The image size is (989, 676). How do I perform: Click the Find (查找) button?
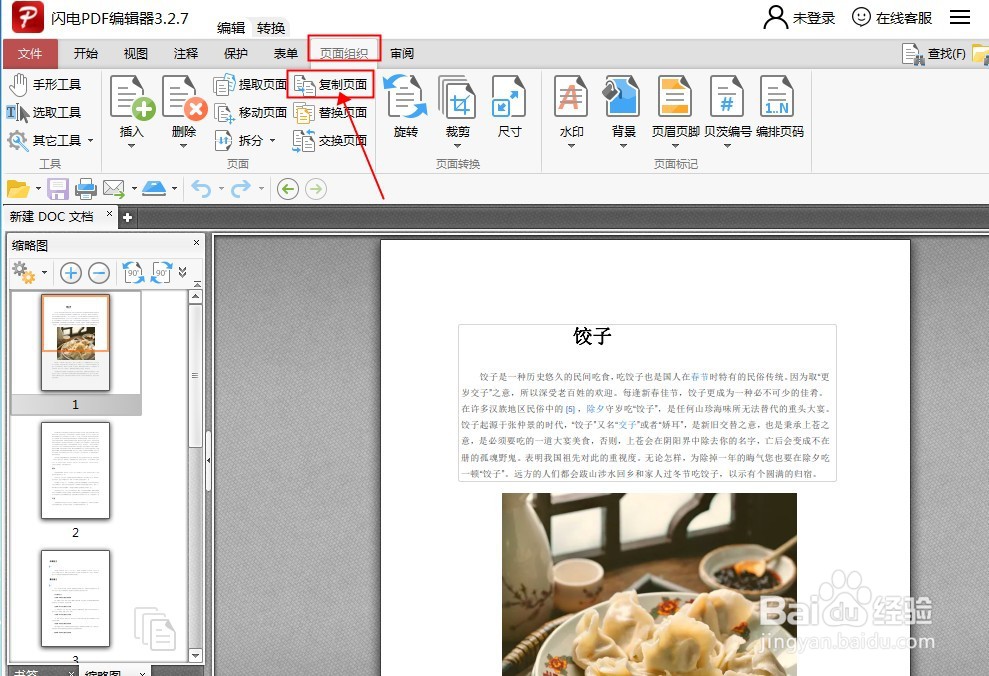[x=934, y=54]
